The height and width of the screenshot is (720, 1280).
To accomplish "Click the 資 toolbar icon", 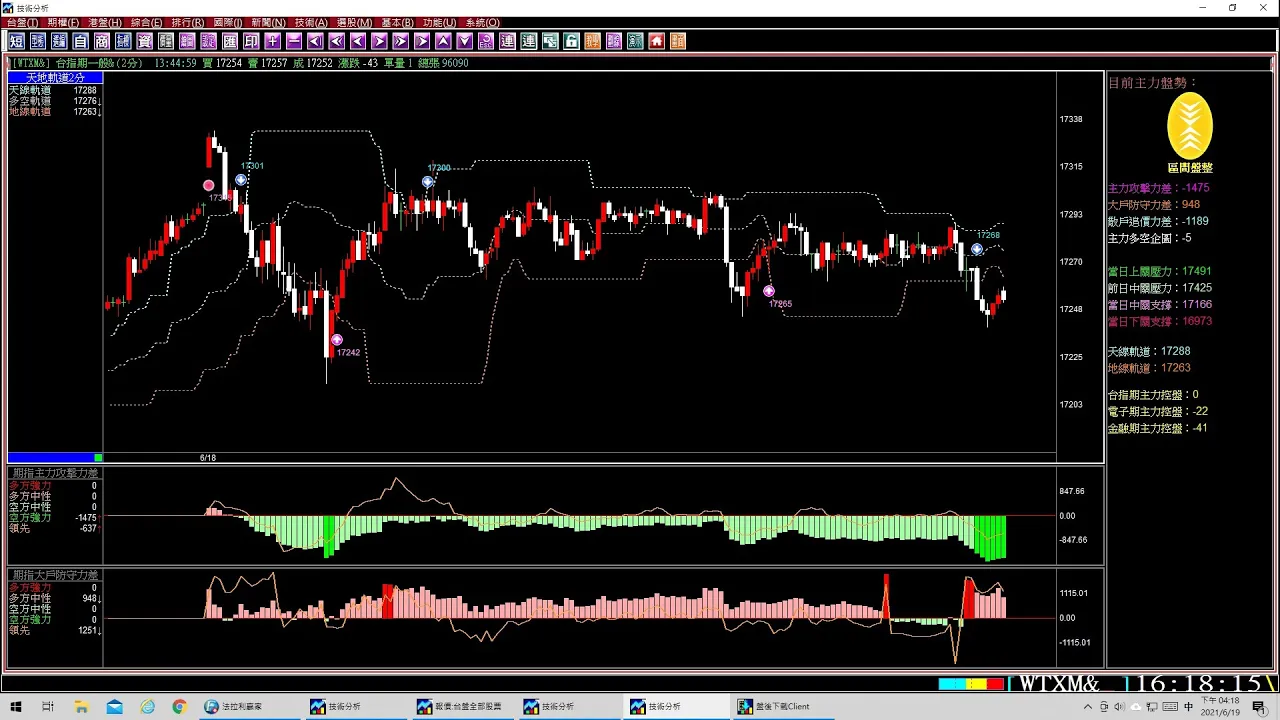I will [144, 41].
